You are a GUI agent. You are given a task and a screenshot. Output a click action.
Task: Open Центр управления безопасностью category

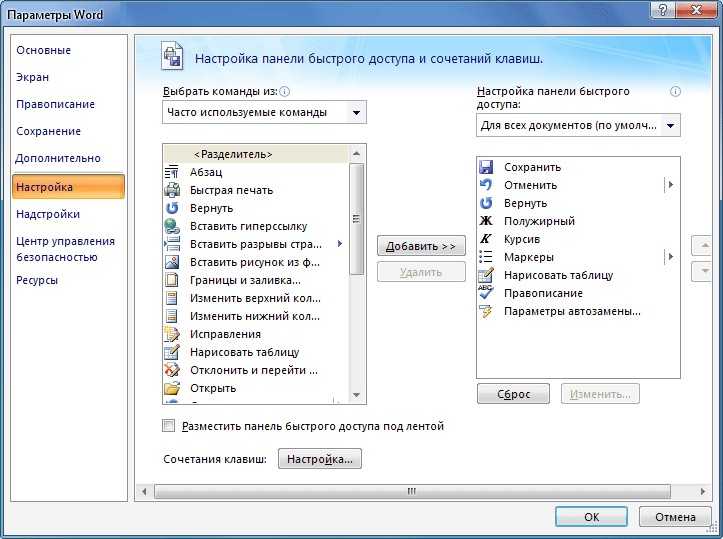point(65,249)
